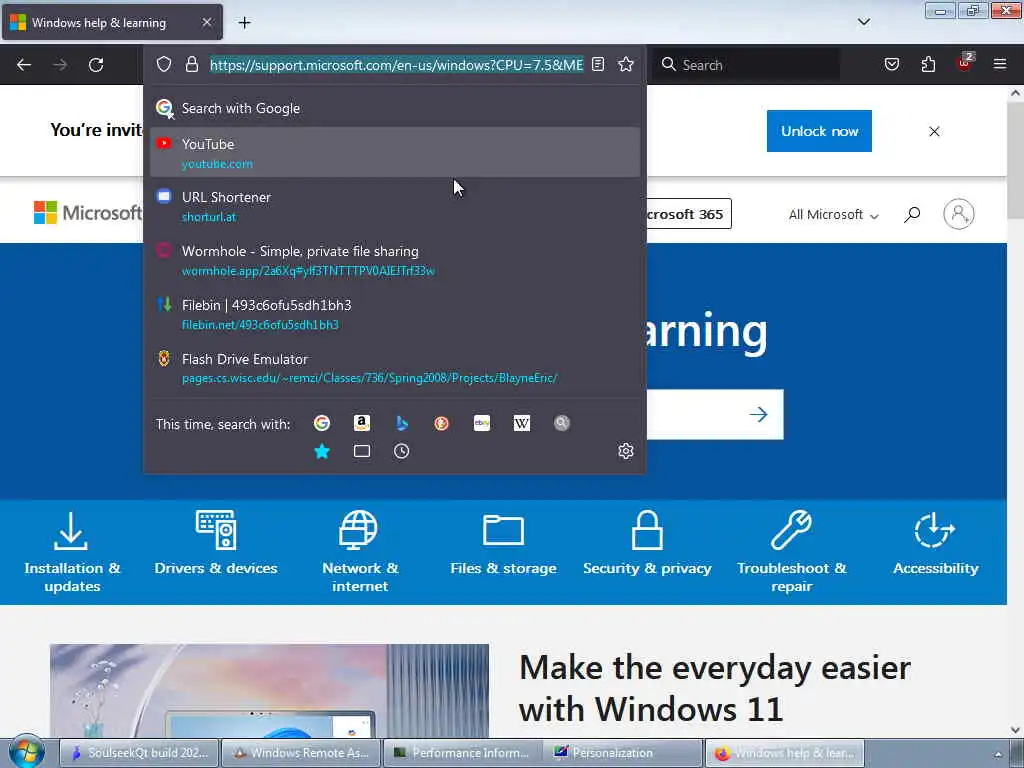Switch to Performance Information taskbar button
This screenshot has width=1024, height=768.
pos(462,753)
